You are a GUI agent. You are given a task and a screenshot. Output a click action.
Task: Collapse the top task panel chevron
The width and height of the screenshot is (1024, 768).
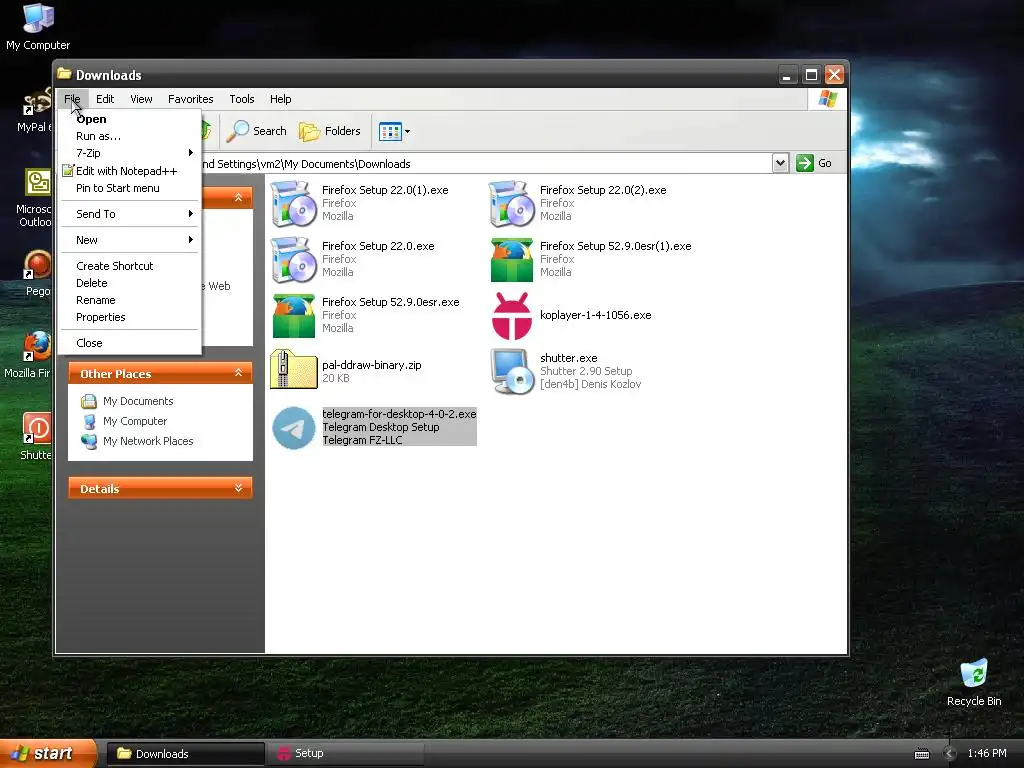238,197
